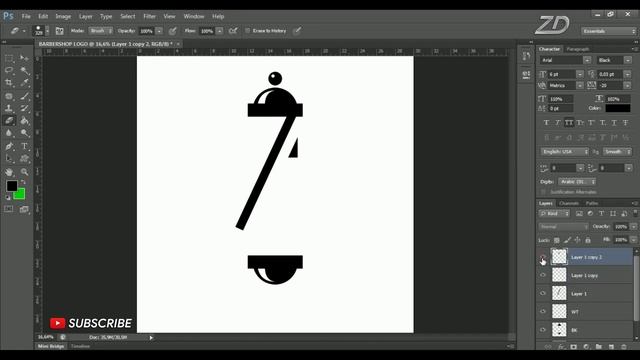The image size is (640, 360).
Task: Click the green background color swatch
Action: click(x=20, y=195)
